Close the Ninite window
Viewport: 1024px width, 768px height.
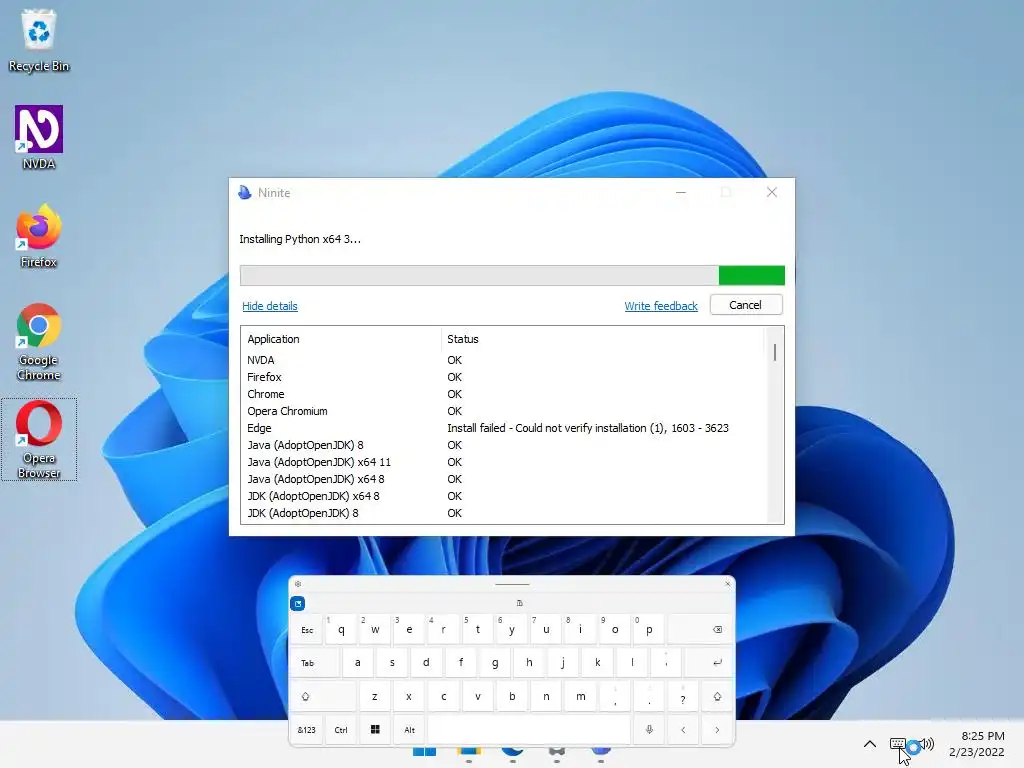(772, 192)
